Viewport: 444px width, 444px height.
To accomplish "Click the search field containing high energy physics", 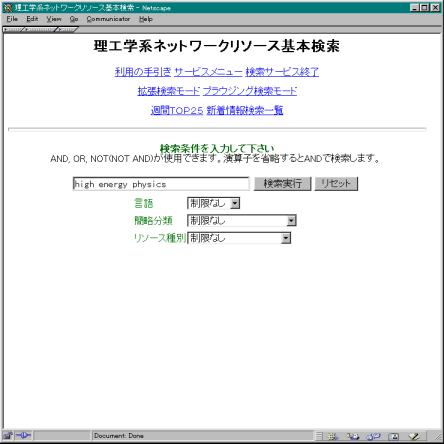I will 161,184.
